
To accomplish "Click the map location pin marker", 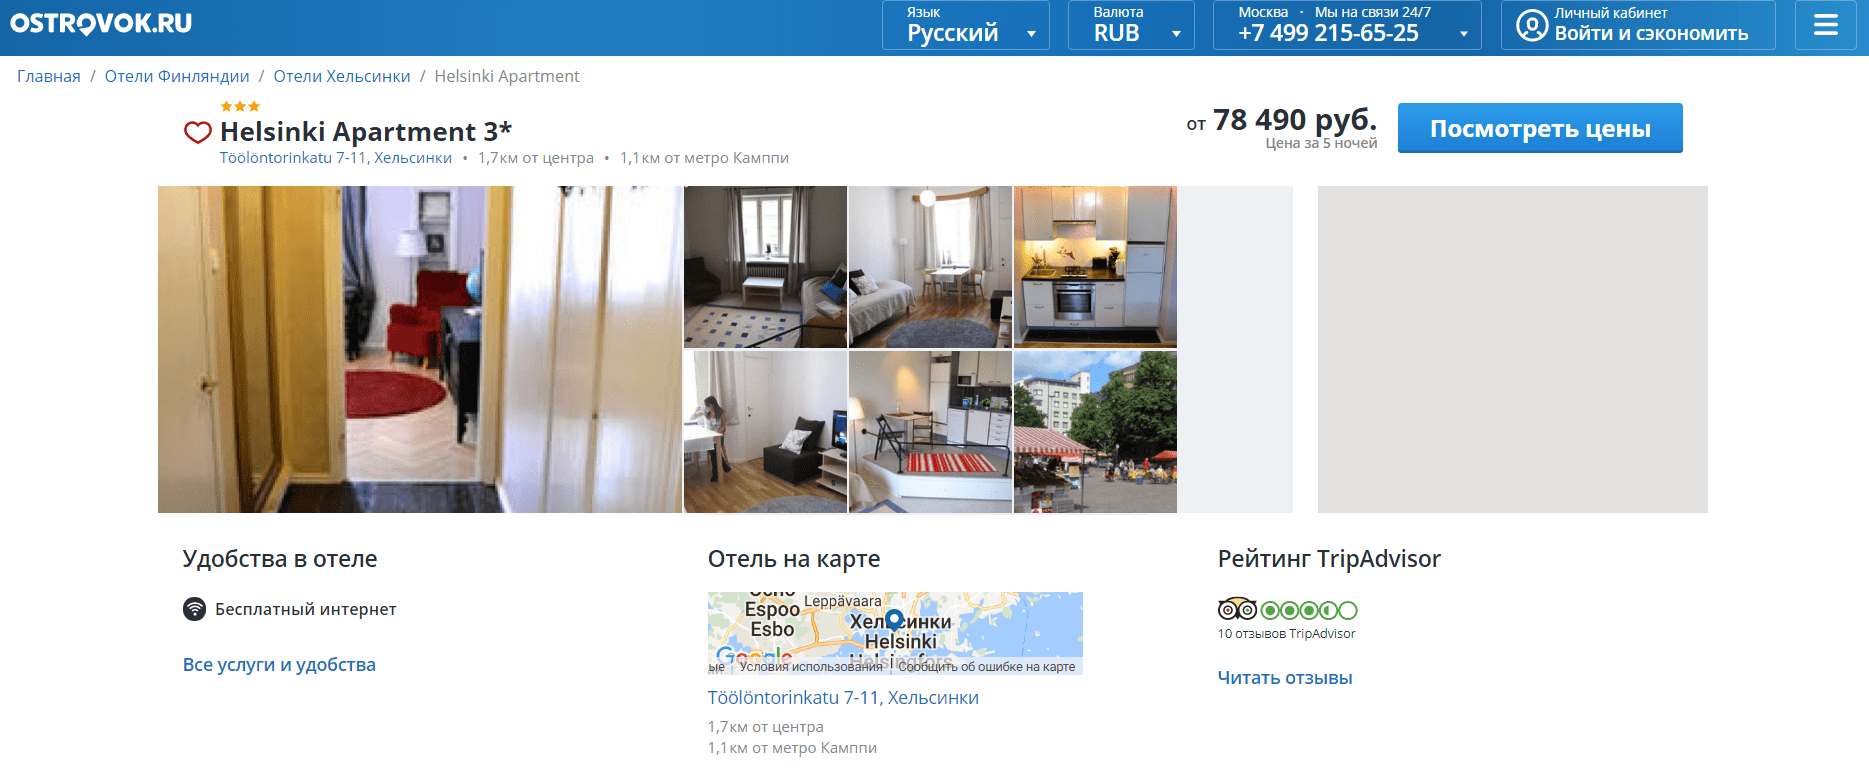I will [894, 620].
